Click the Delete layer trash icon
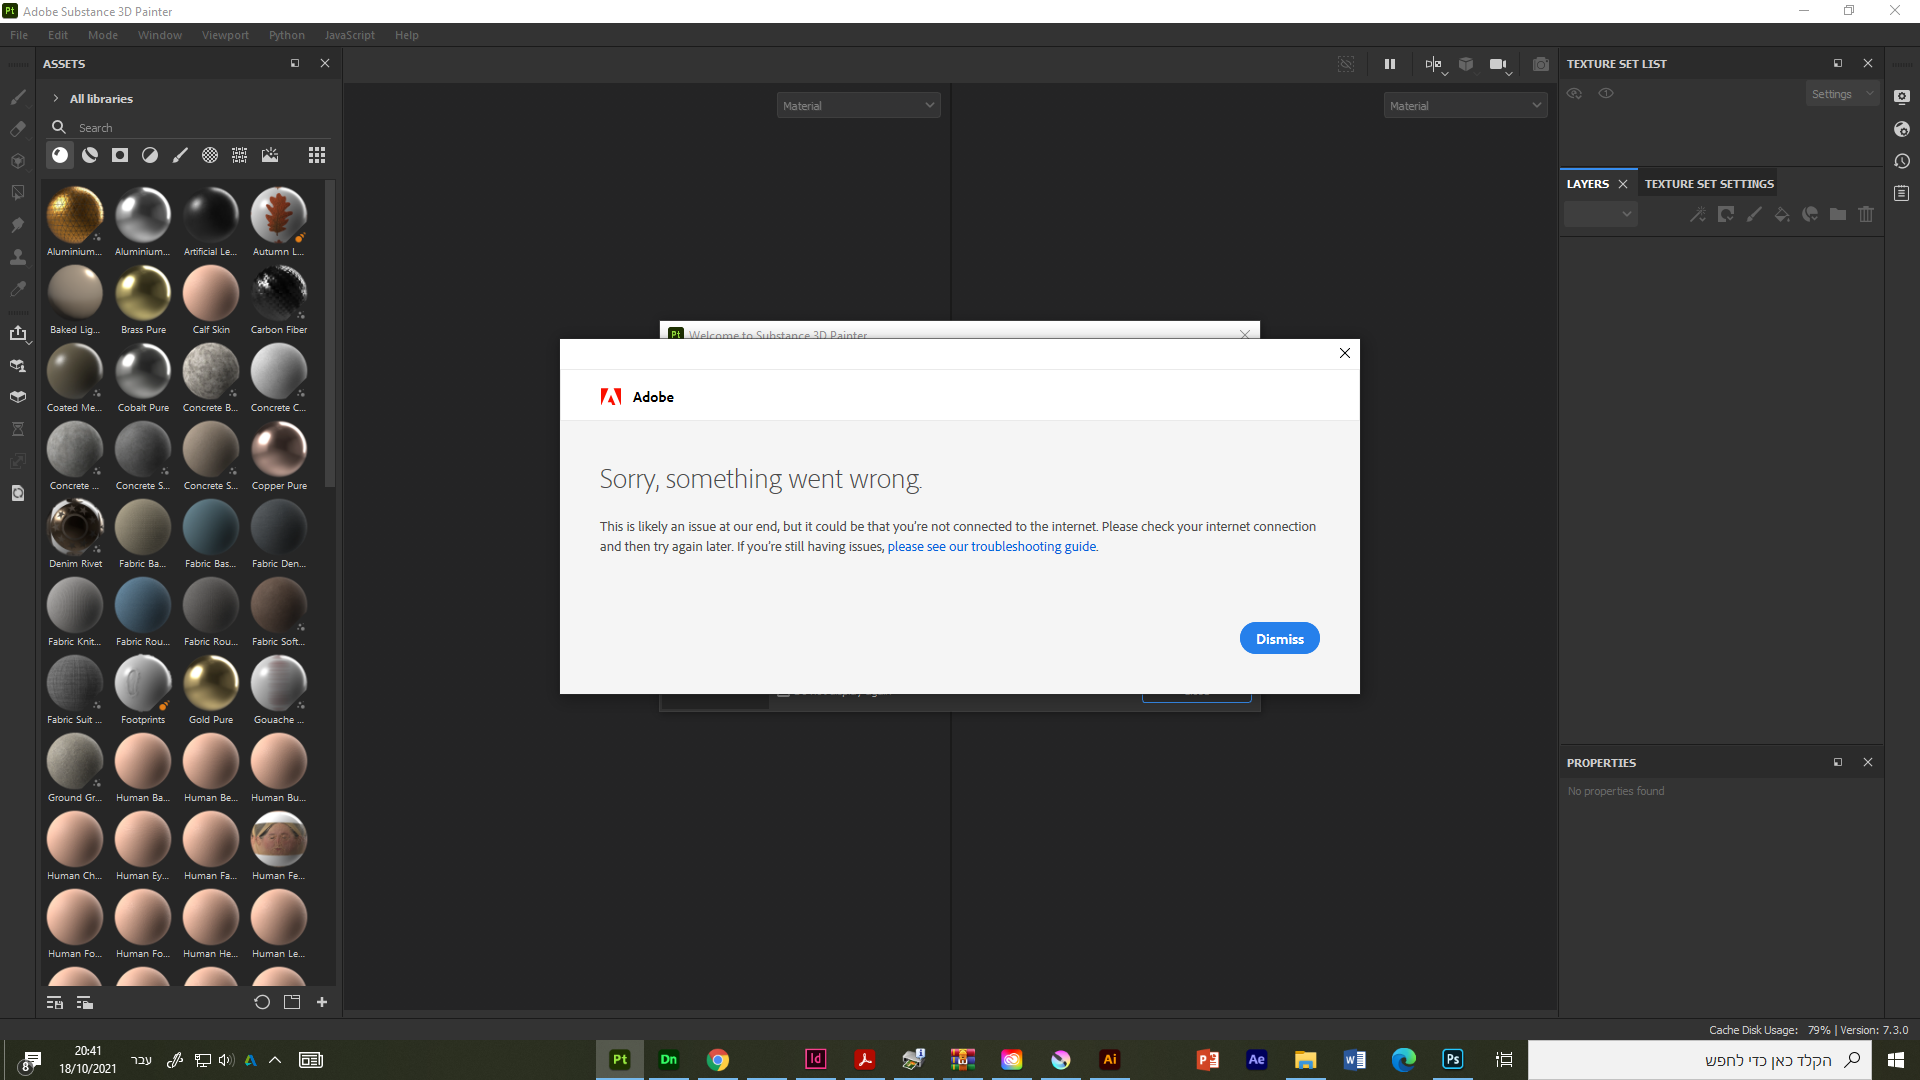This screenshot has height=1080, width=1920. tap(1866, 214)
